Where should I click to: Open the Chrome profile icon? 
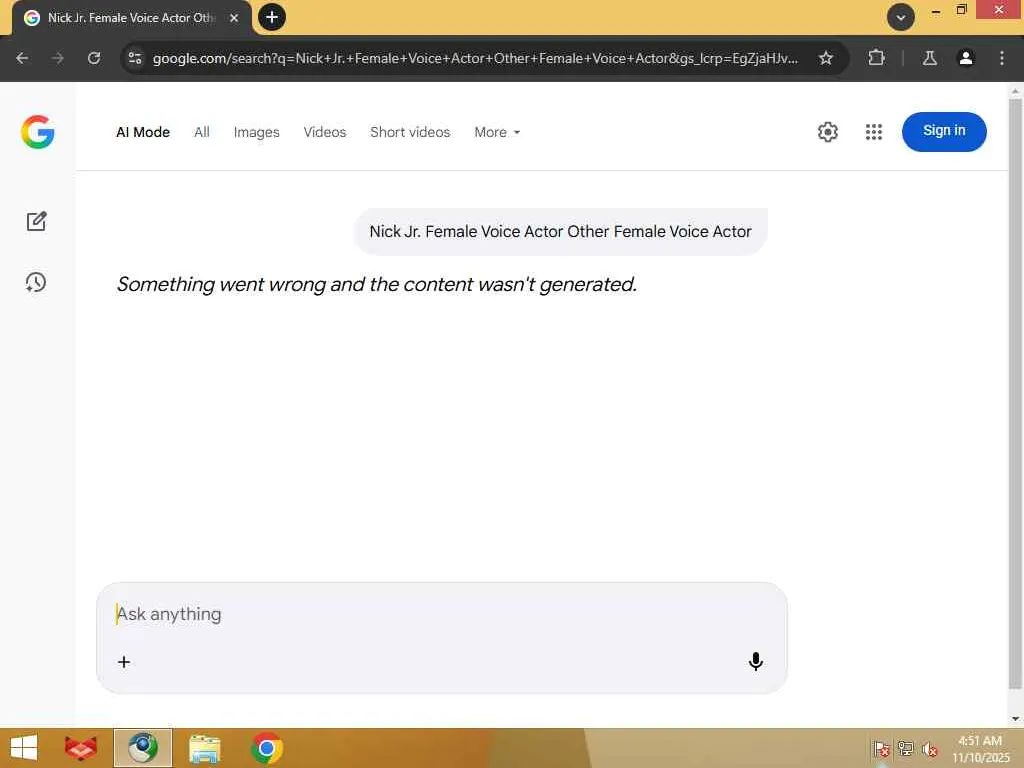[x=966, y=58]
